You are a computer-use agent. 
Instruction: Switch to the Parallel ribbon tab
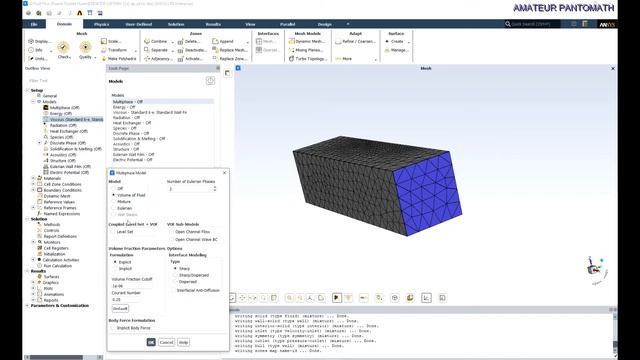point(287,24)
